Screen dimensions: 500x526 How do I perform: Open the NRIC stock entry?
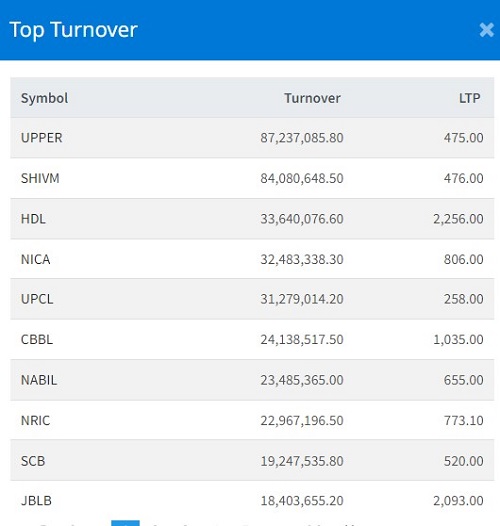35,420
